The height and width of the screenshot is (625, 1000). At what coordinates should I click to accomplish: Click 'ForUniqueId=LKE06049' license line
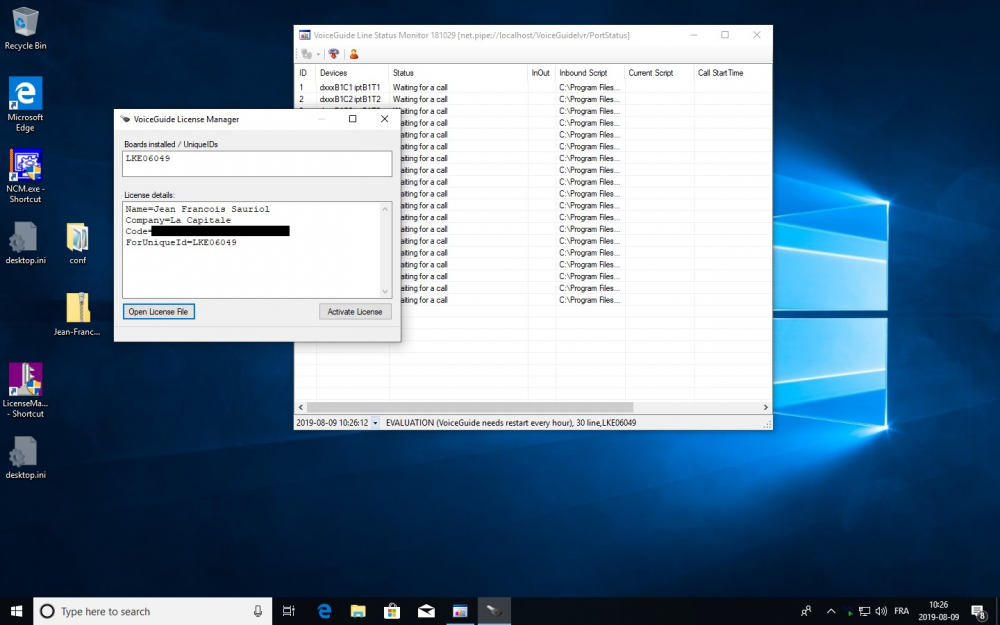pos(181,242)
